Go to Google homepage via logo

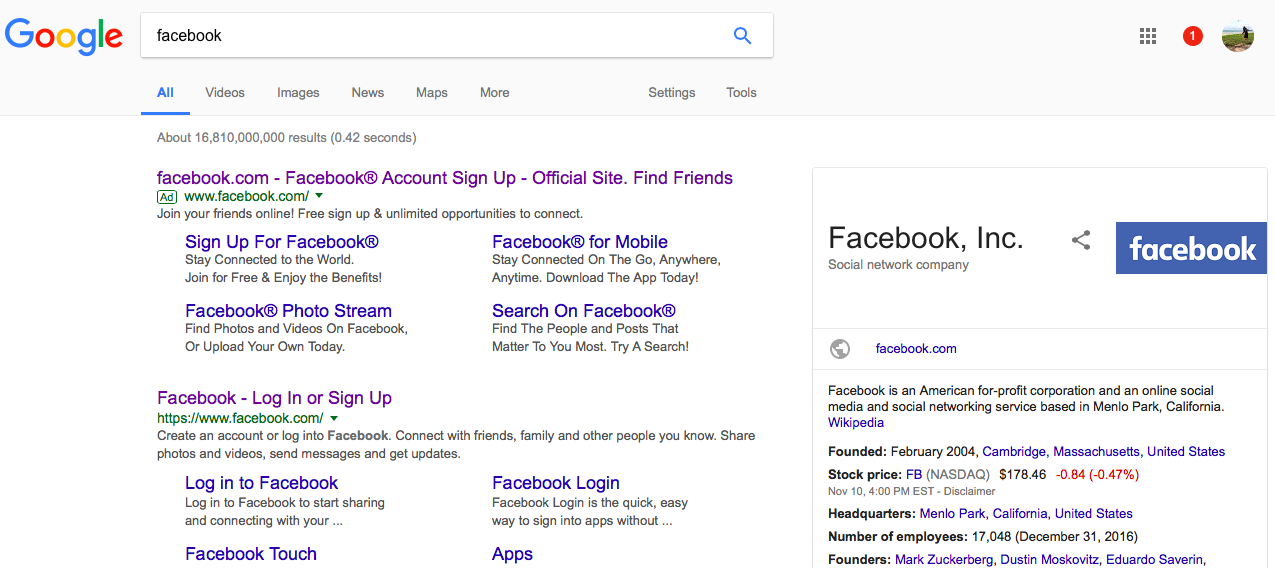tap(64, 36)
